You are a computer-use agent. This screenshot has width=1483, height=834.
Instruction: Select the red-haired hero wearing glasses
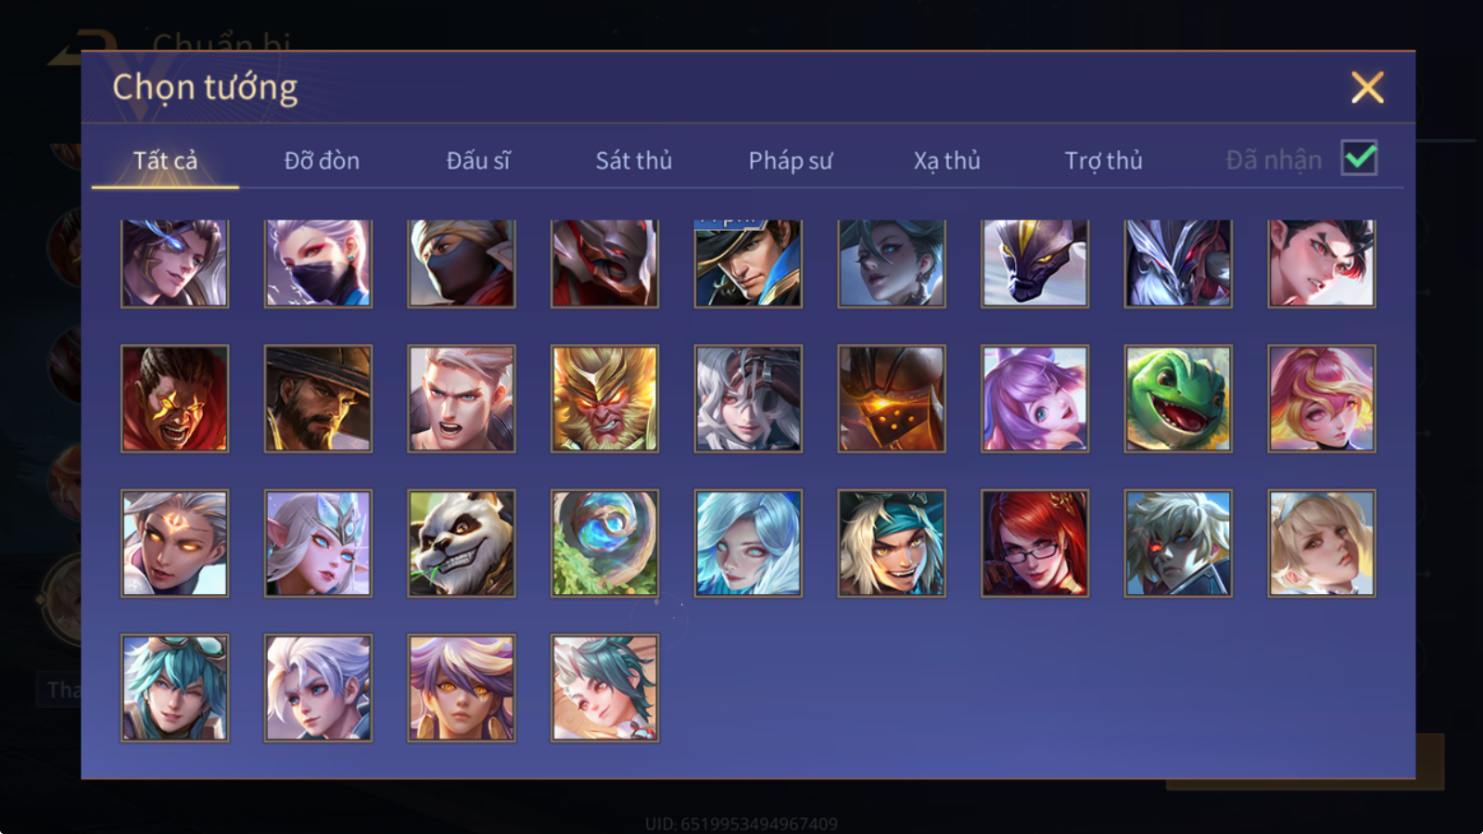1034,543
